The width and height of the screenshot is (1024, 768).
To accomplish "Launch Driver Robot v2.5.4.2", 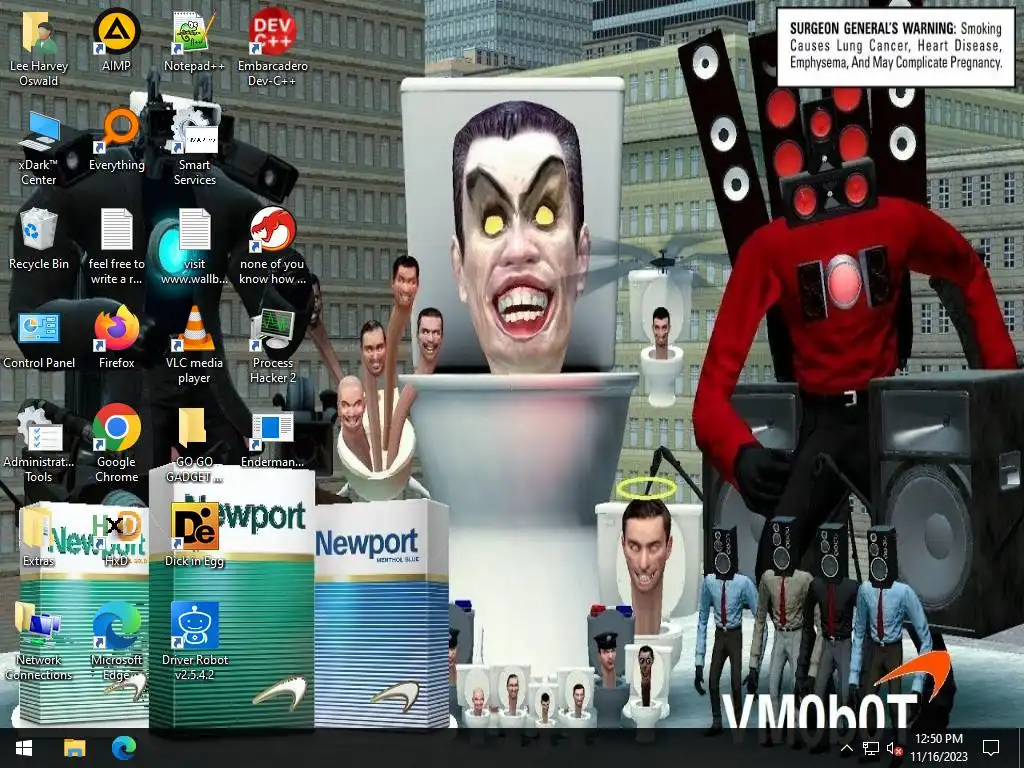I will [194, 642].
